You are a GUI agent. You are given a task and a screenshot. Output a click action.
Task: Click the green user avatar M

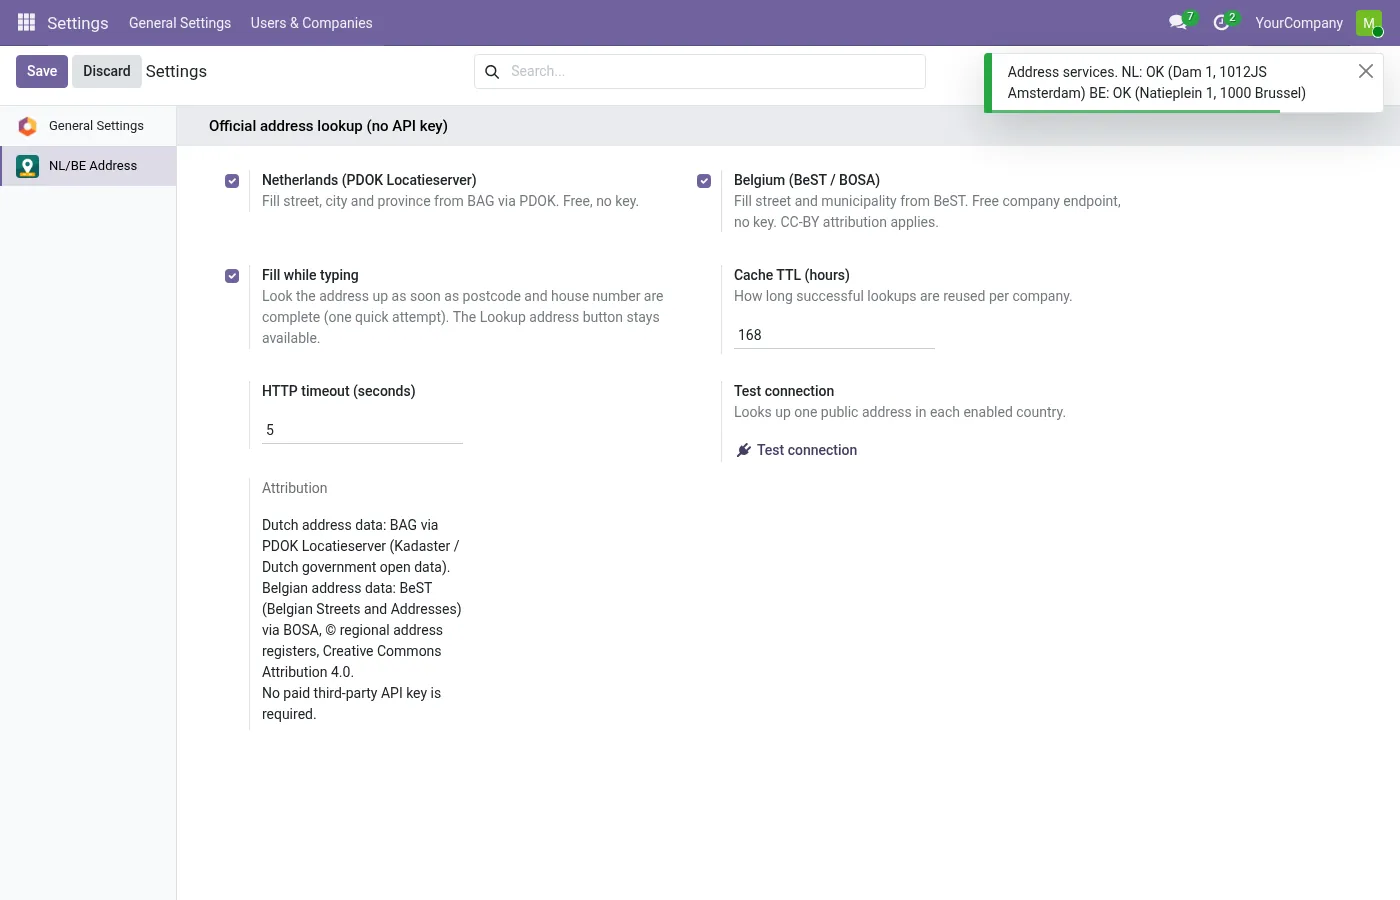click(x=1369, y=23)
